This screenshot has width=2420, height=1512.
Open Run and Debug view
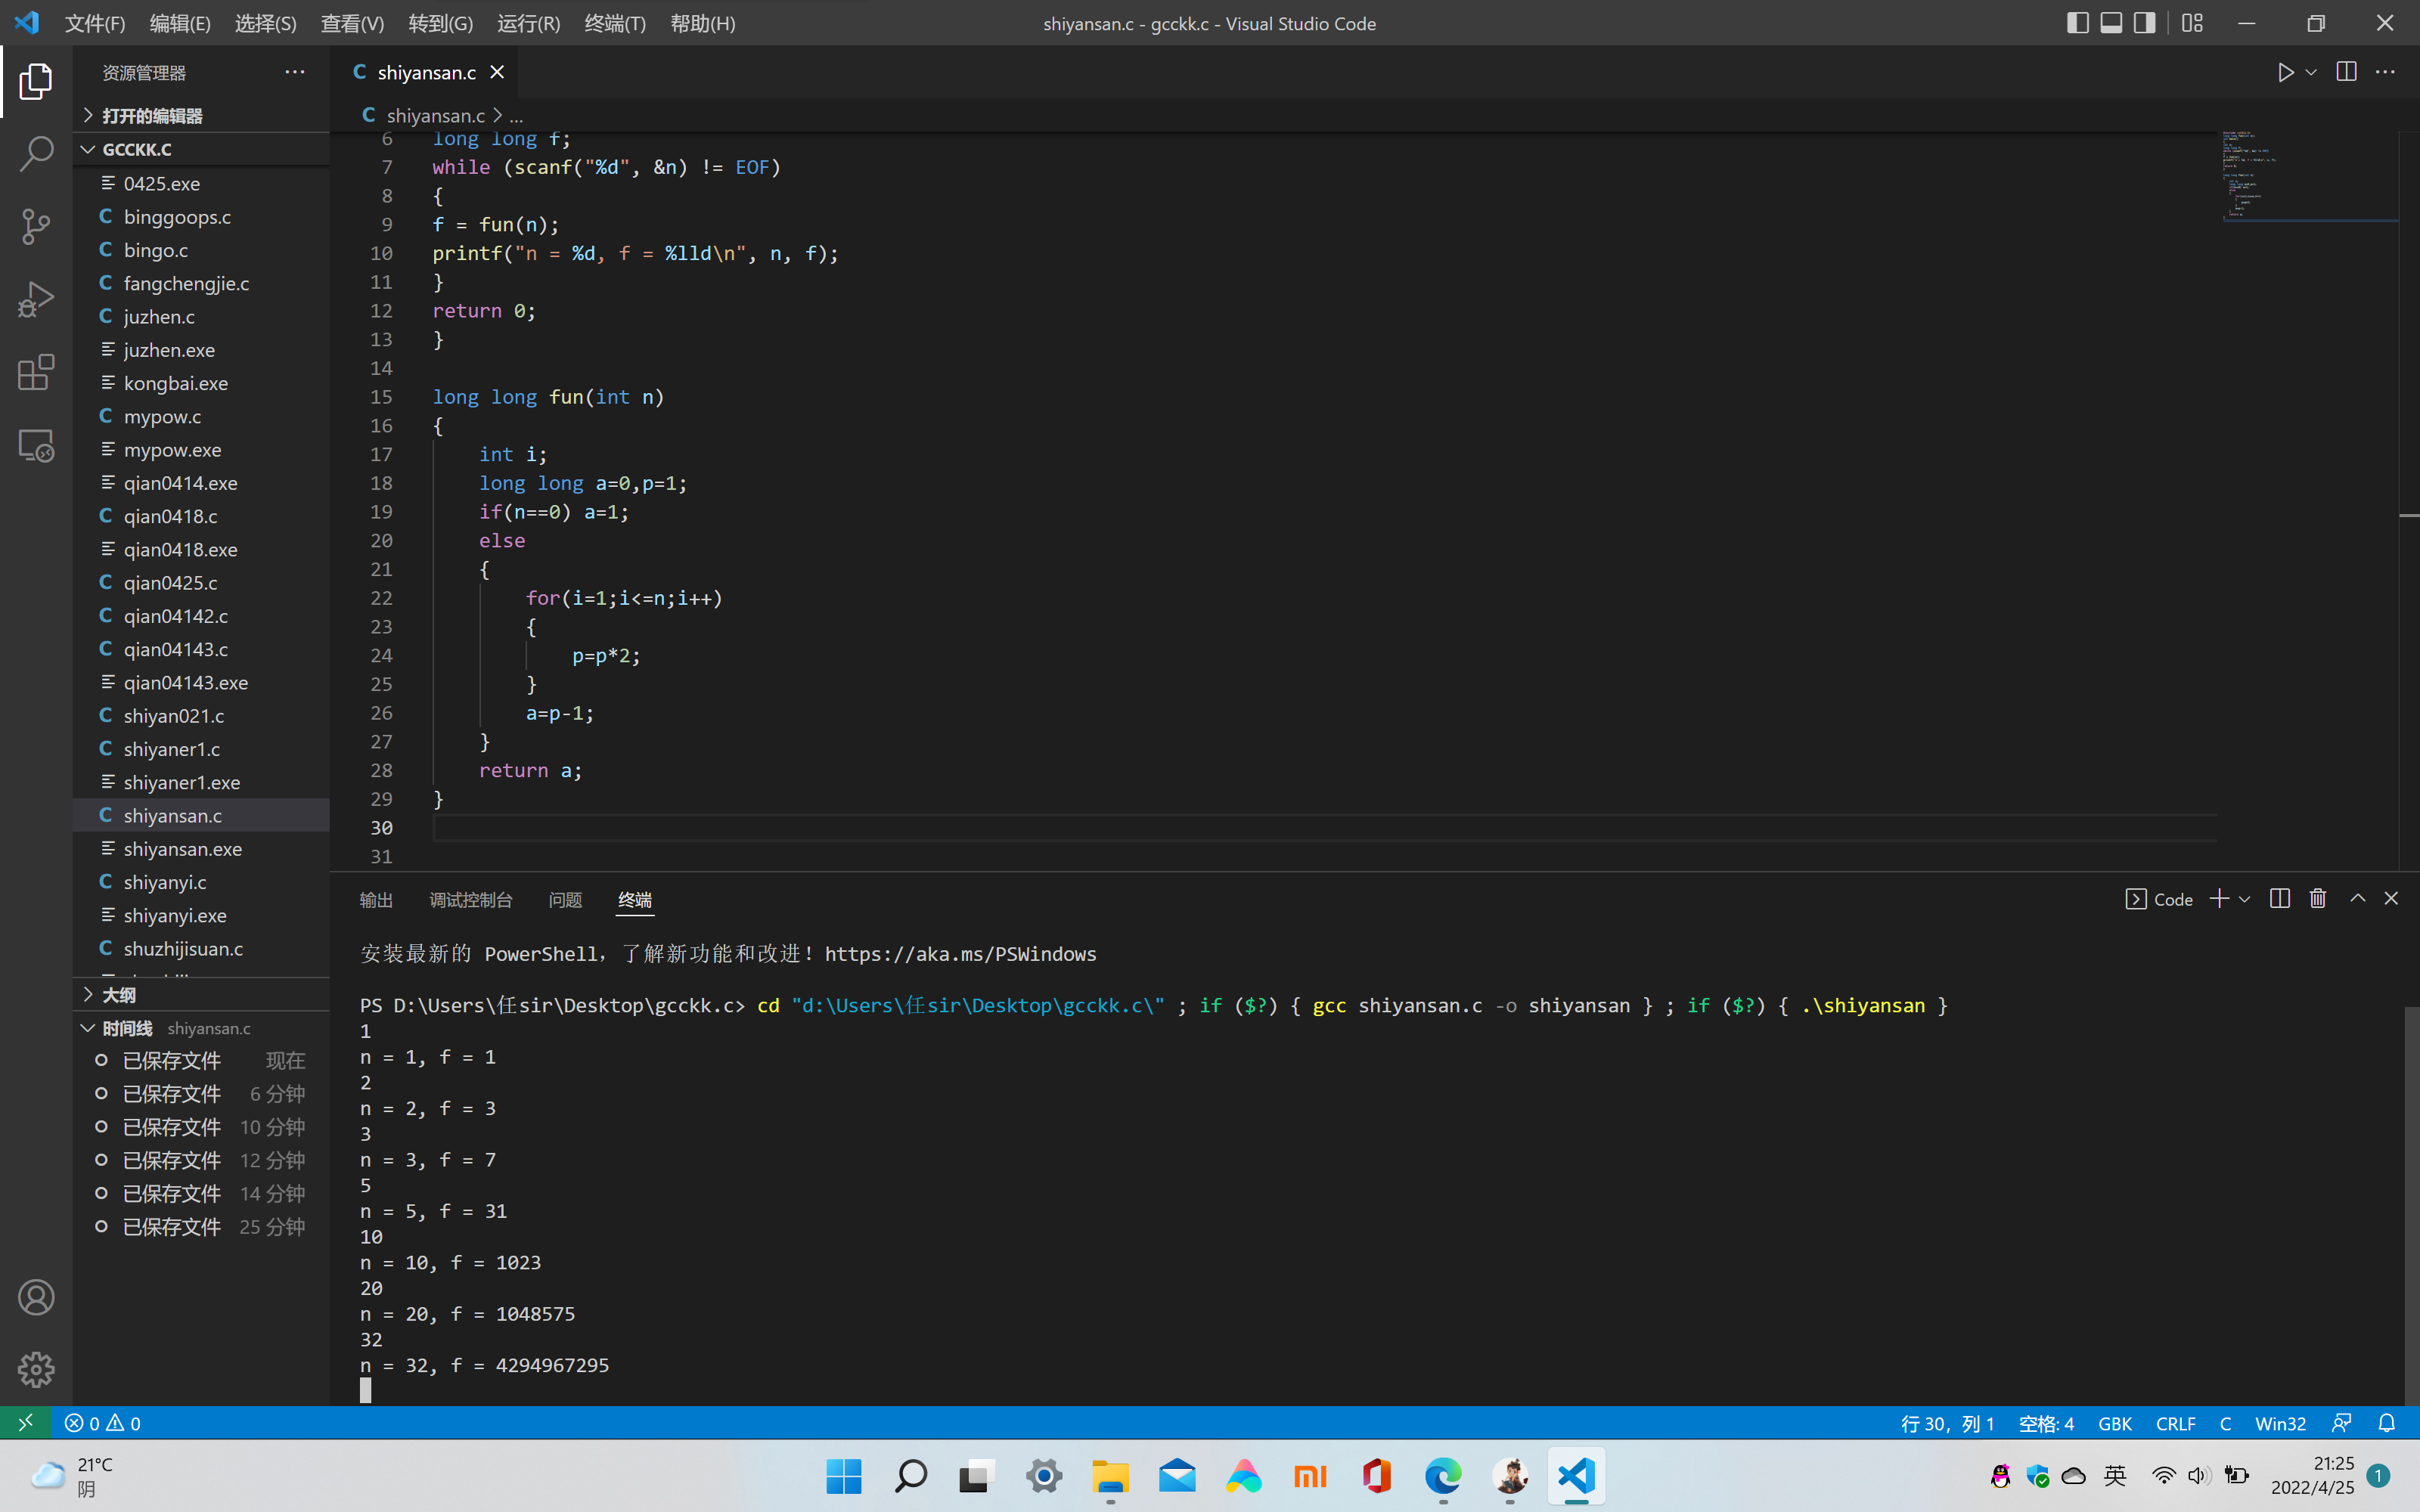[x=36, y=299]
